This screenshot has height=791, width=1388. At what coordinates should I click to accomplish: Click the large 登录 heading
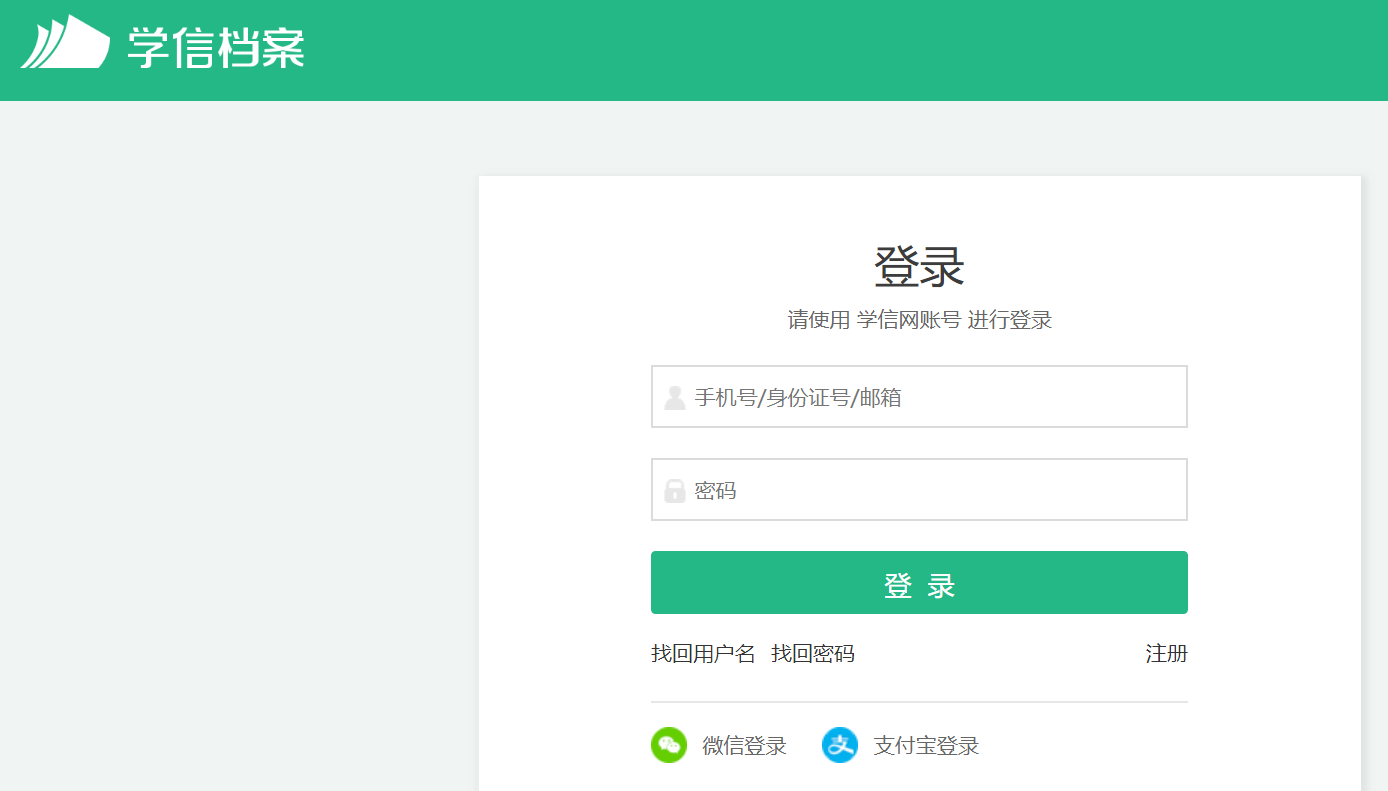(919, 267)
